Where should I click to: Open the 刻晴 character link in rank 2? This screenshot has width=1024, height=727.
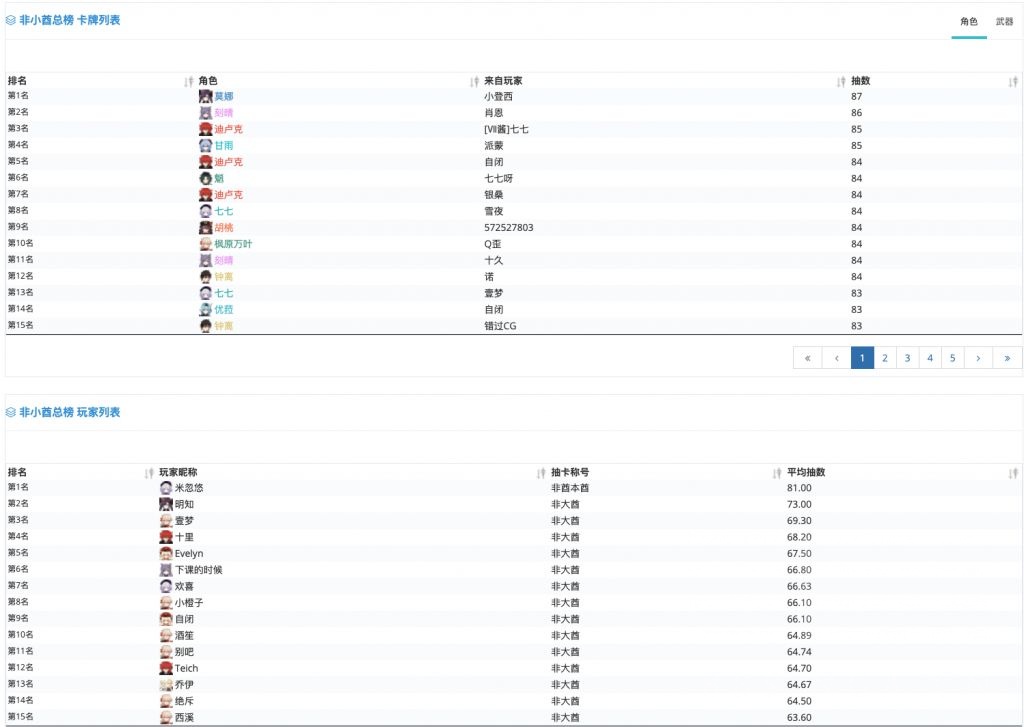tap(224, 113)
